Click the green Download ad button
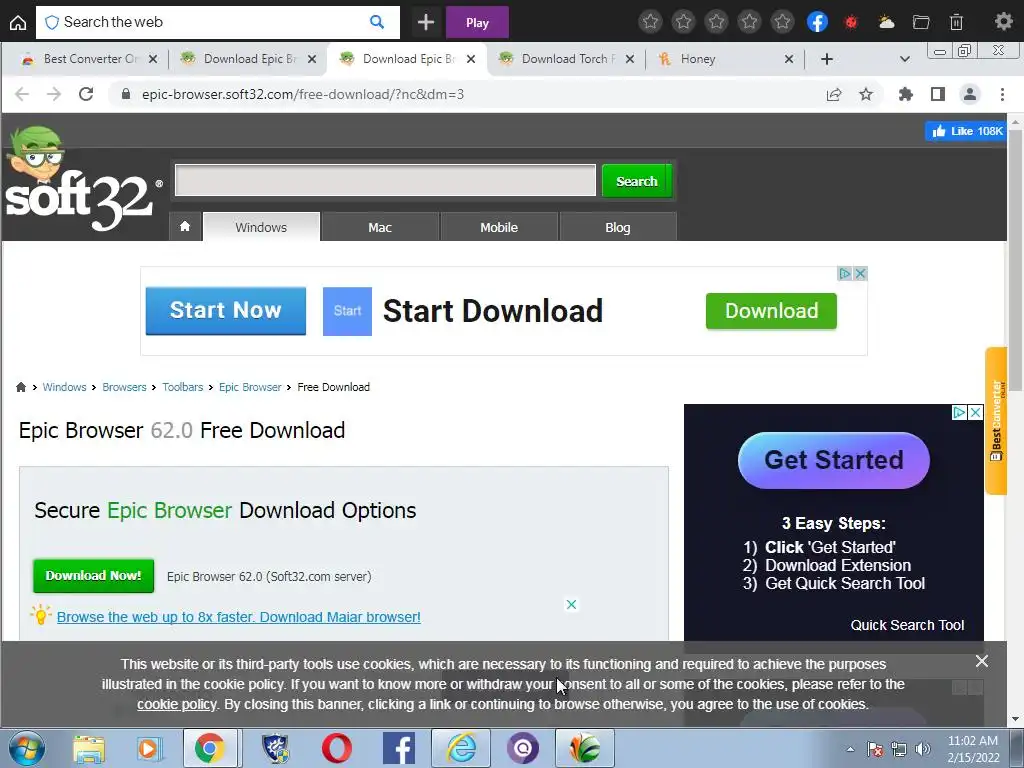Image resolution: width=1024 pixels, height=768 pixels. 771,311
